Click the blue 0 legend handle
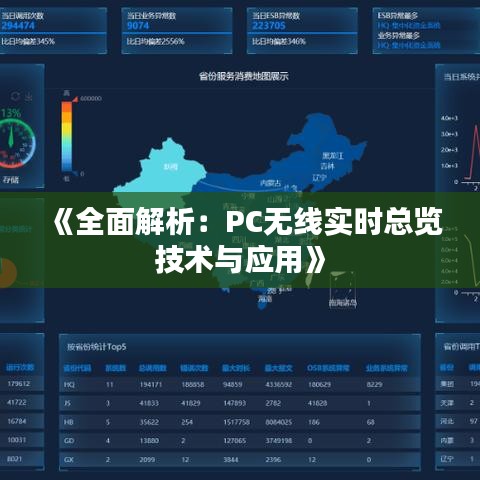This screenshot has height=480, width=480. click(75, 174)
